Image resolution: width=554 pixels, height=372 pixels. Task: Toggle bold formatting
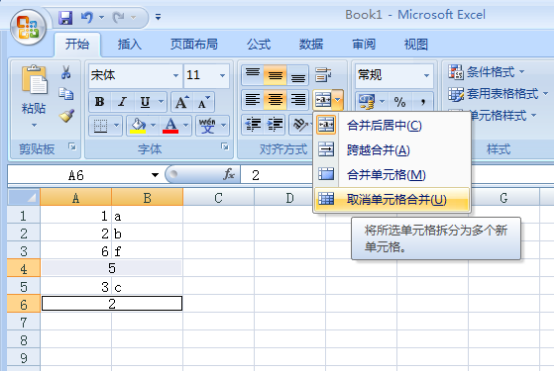(100, 102)
